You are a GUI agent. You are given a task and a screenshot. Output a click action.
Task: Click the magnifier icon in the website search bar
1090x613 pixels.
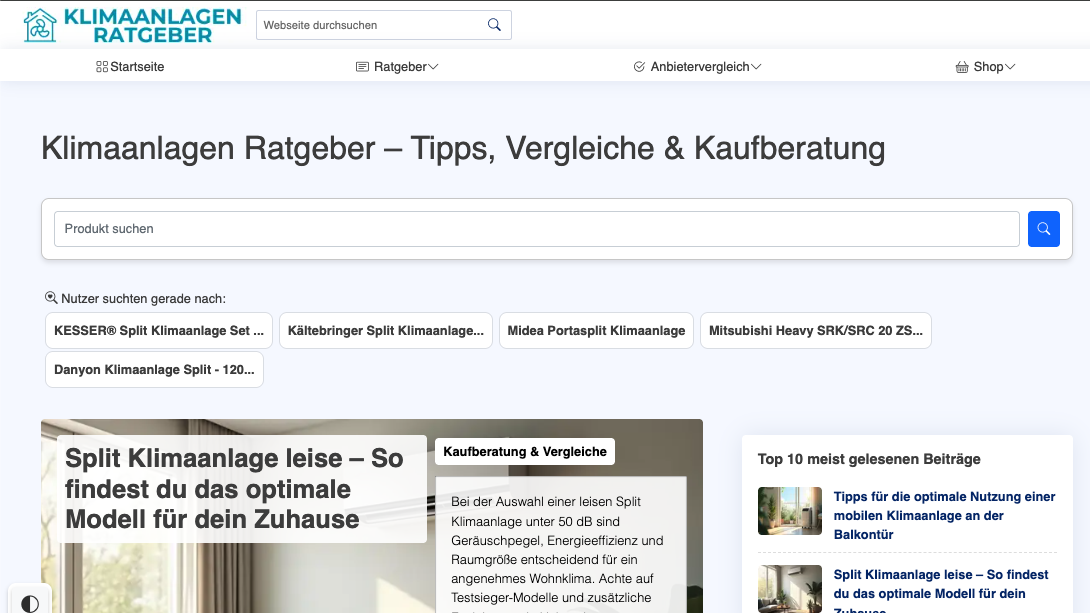click(x=494, y=24)
